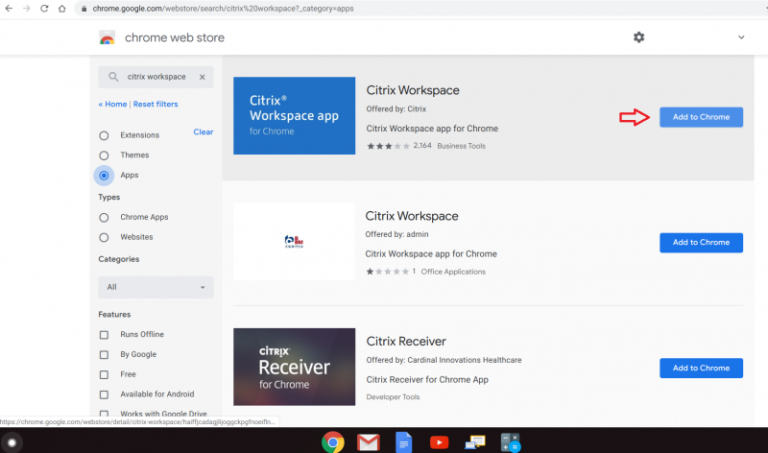Select the Chrome Apps type radio

[x=104, y=217]
